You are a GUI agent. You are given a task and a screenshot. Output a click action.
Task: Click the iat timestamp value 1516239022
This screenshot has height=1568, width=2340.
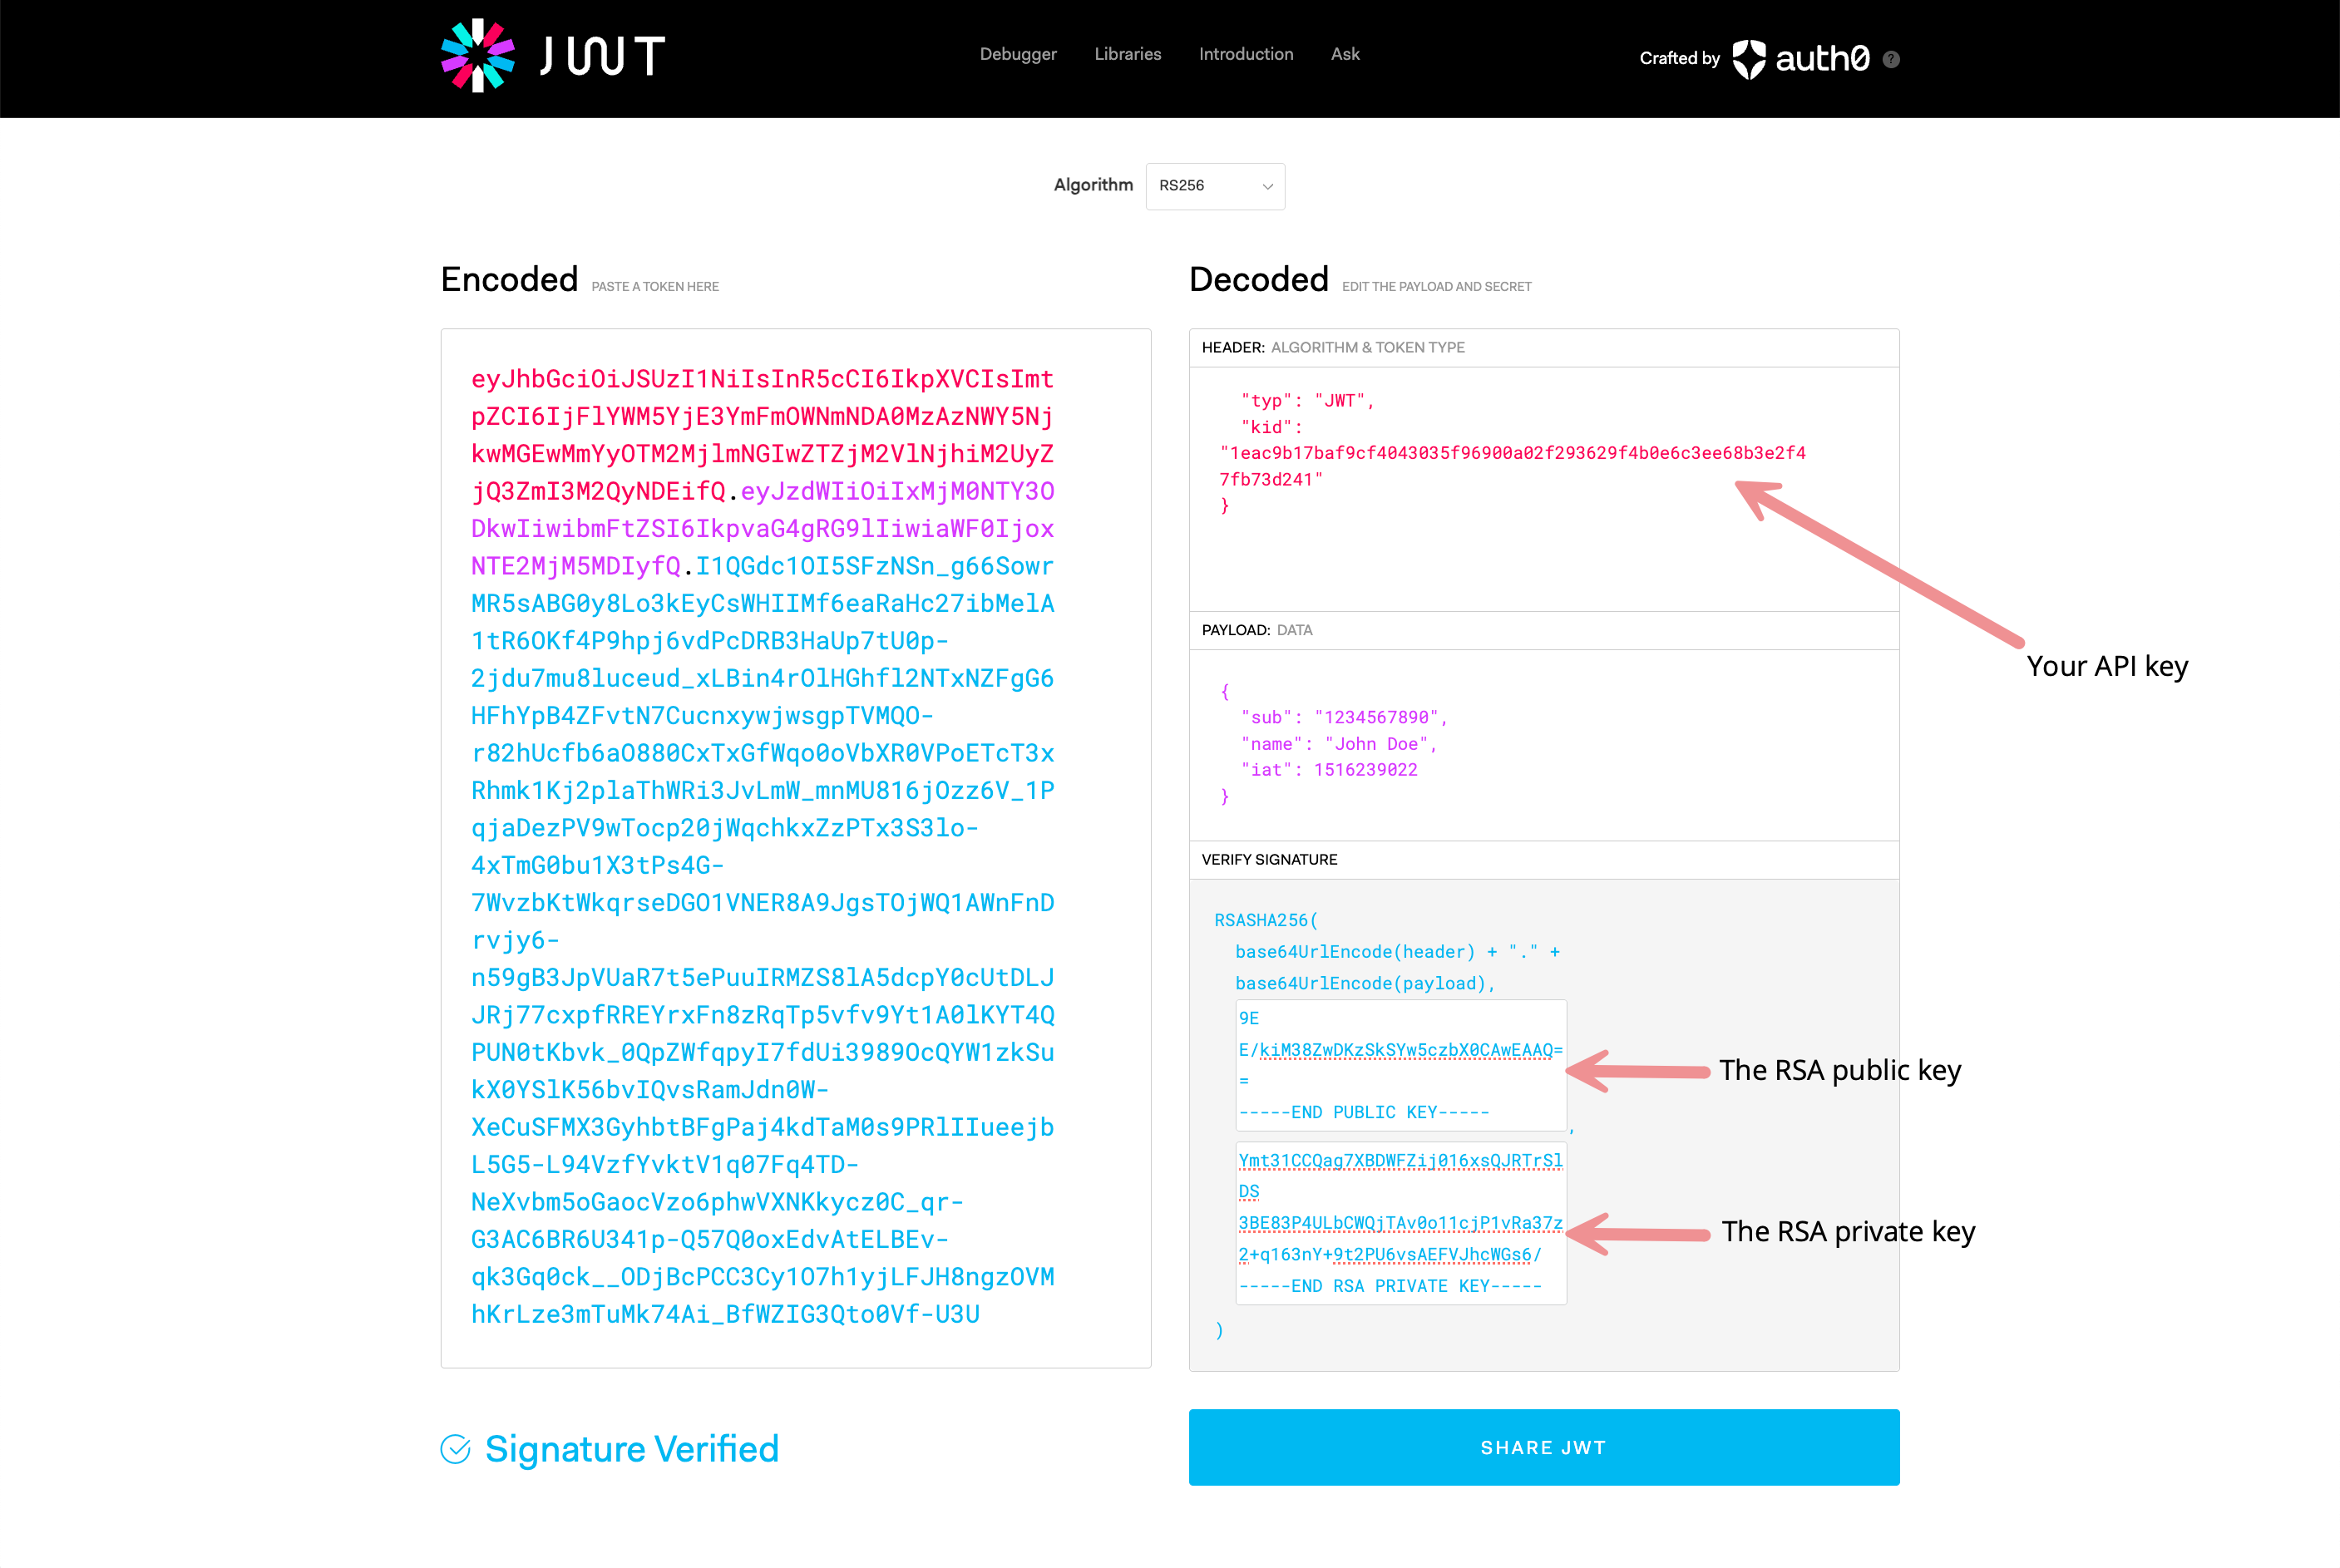[x=1367, y=769]
